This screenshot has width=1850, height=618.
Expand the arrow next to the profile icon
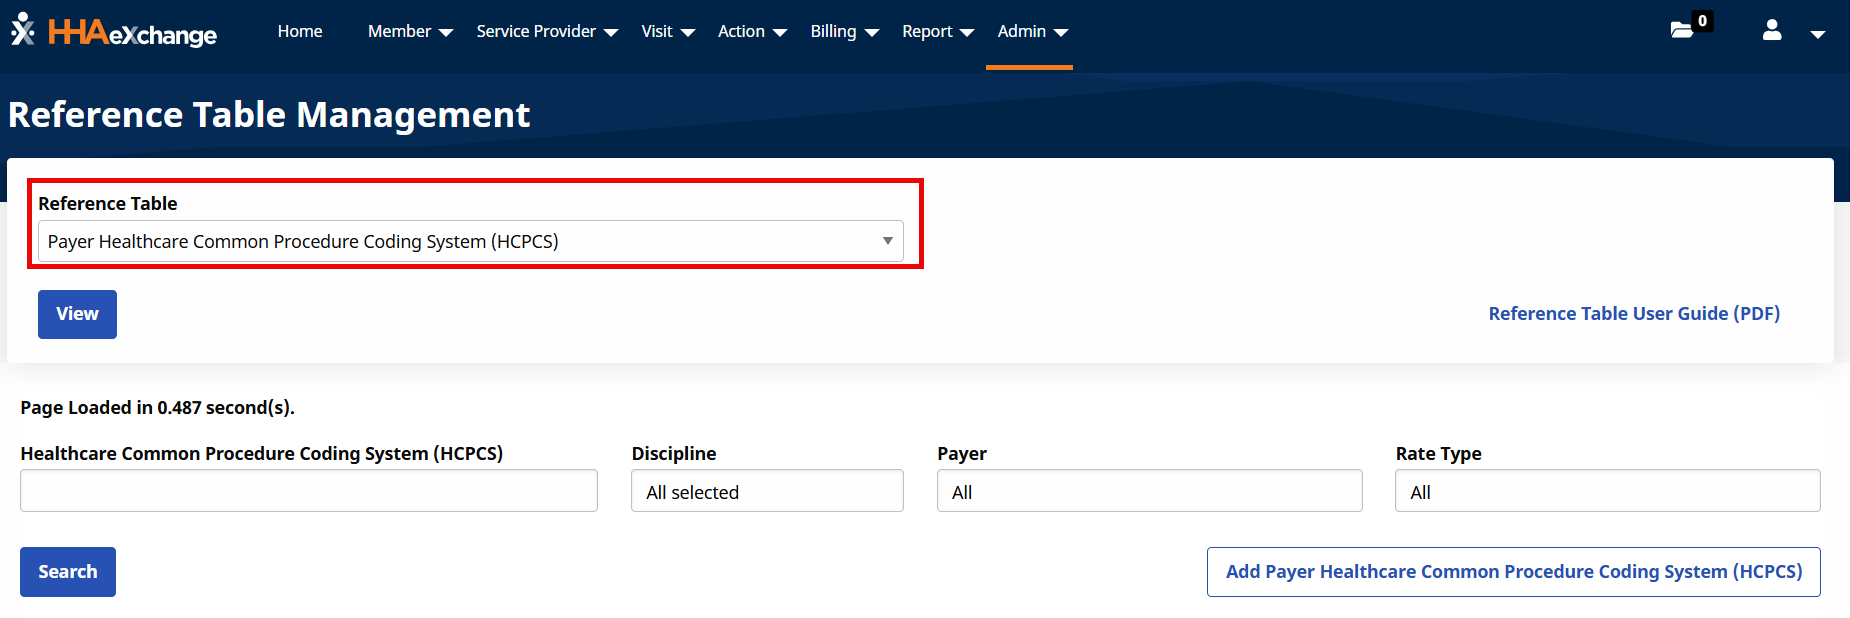coord(1817,34)
